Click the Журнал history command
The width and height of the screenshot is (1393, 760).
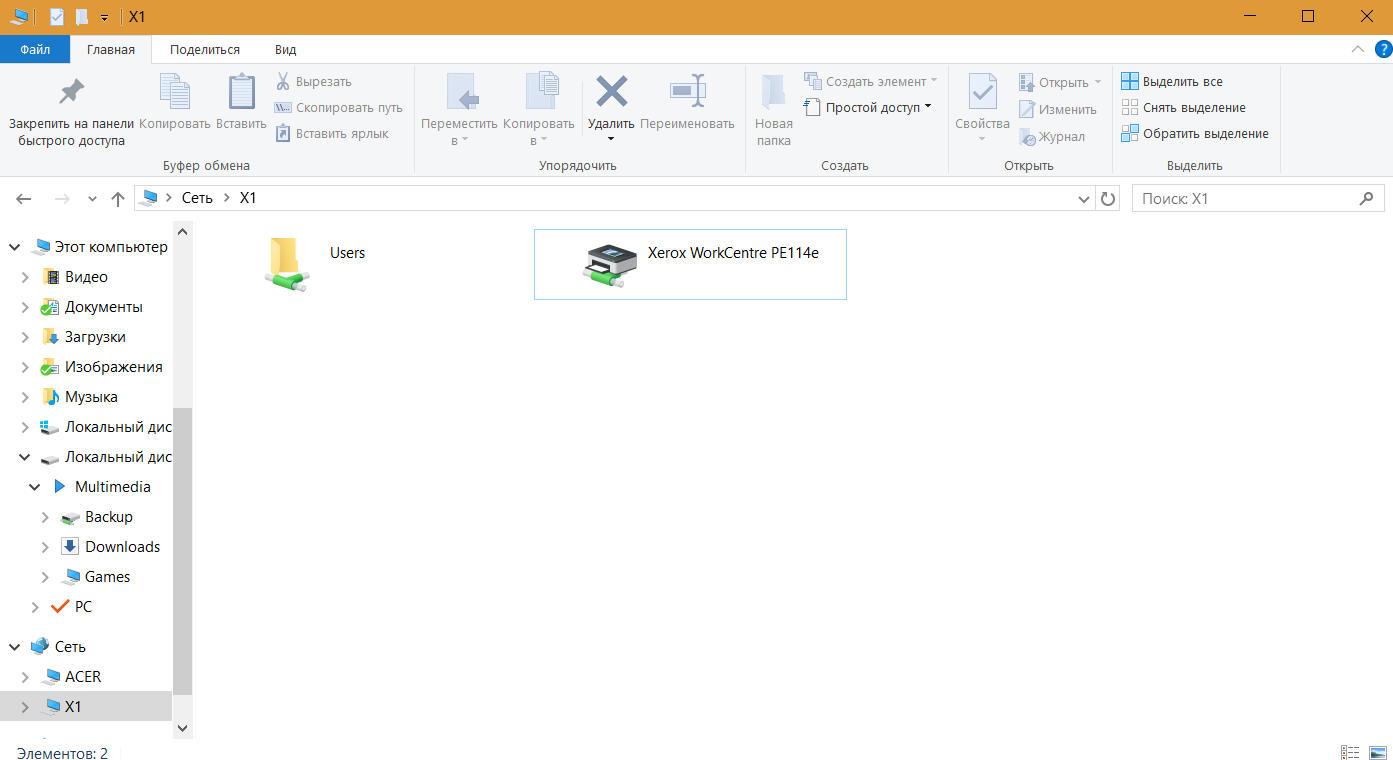tap(1052, 136)
